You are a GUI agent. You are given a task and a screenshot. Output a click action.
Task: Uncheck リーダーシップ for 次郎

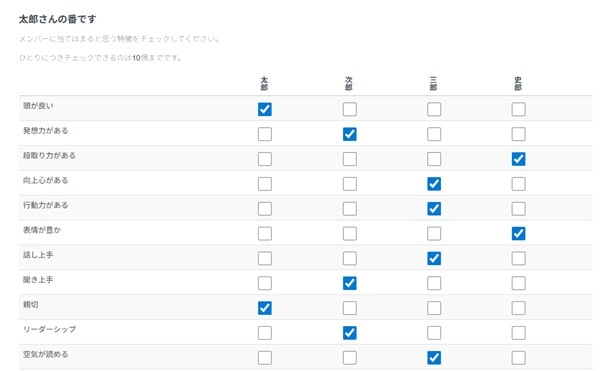[x=350, y=333]
